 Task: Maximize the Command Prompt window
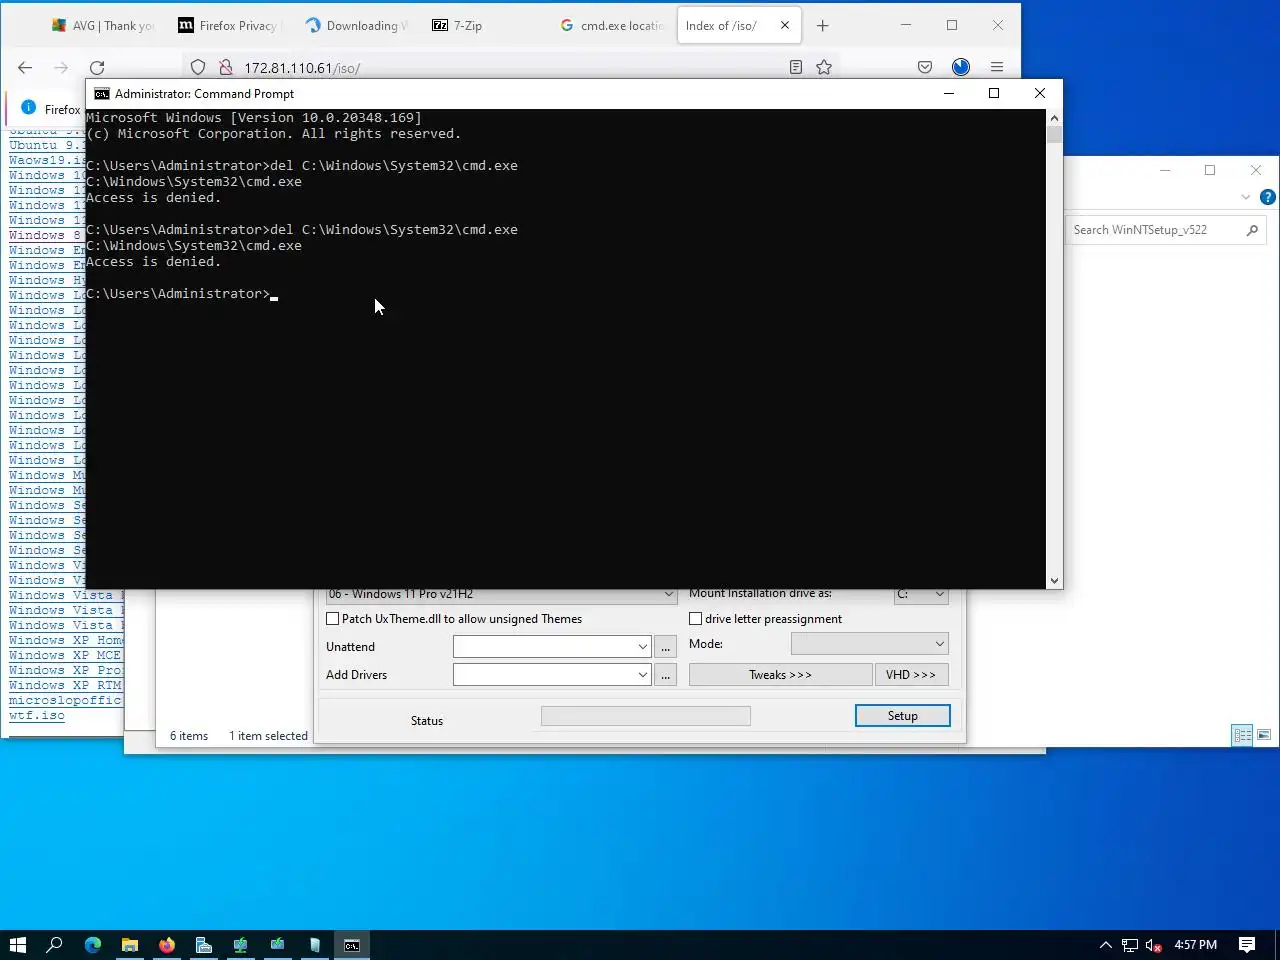tap(994, 93)
